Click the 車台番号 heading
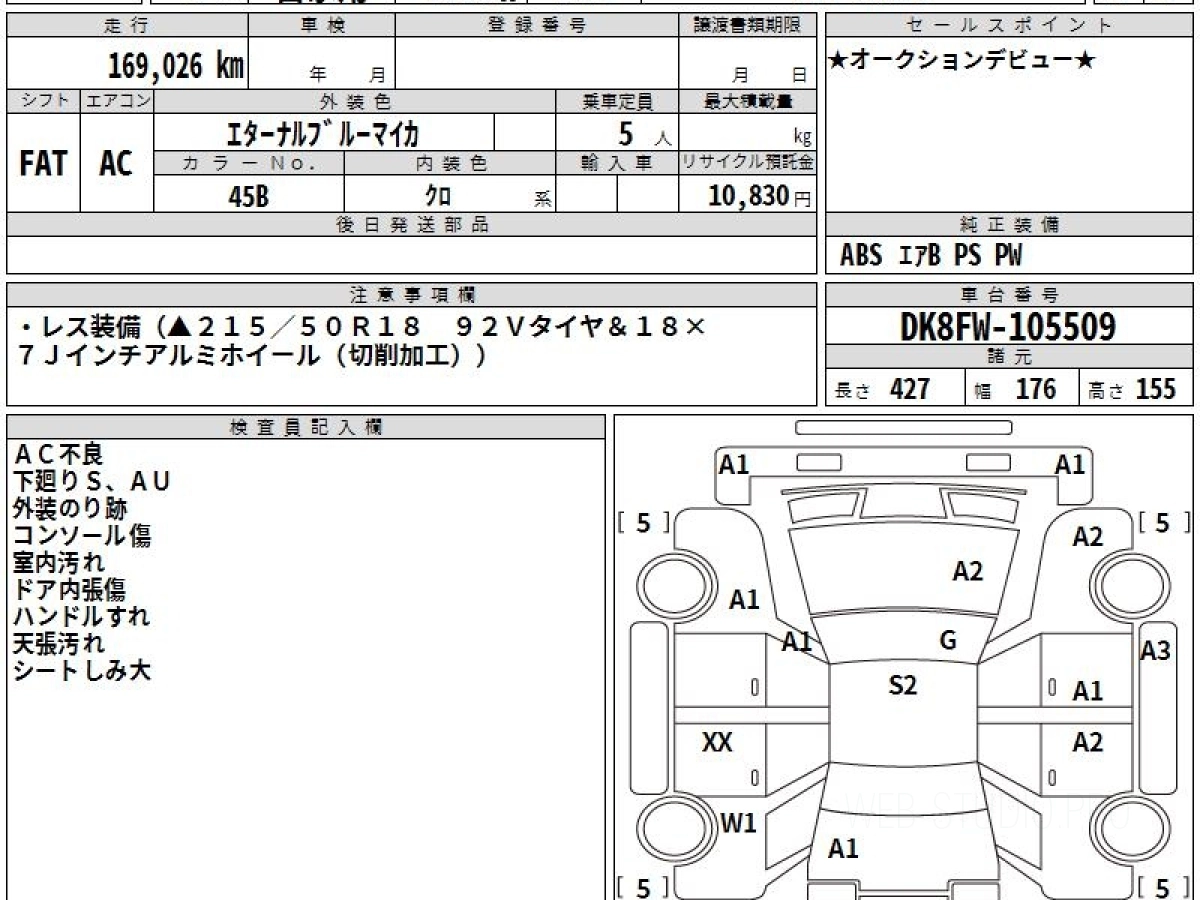The image size is (1200, 900). tap(1010, 294)
